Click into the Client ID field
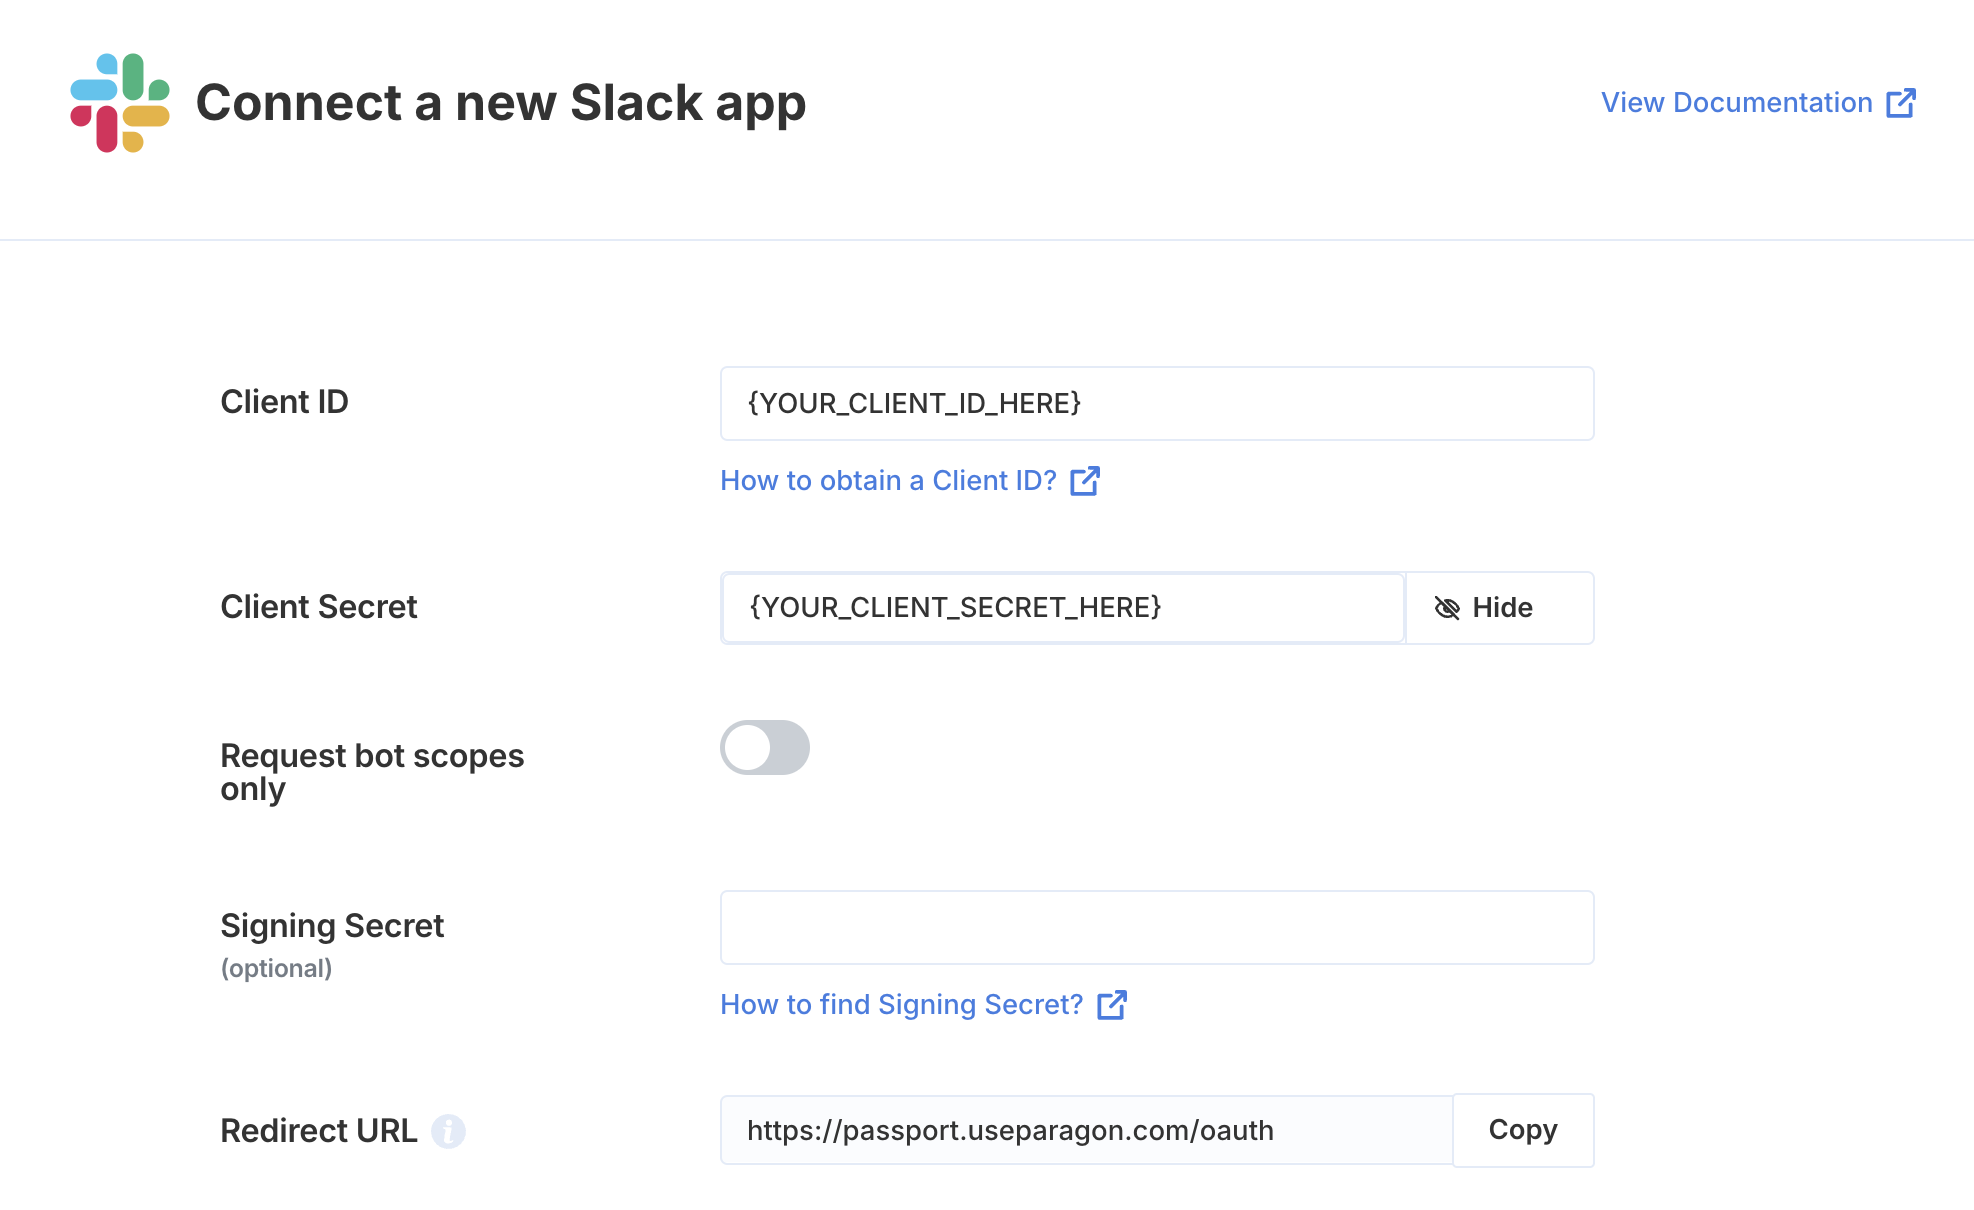Image resolution: width=1974 pixels, height=1210 pixels. click(1157, 403)
